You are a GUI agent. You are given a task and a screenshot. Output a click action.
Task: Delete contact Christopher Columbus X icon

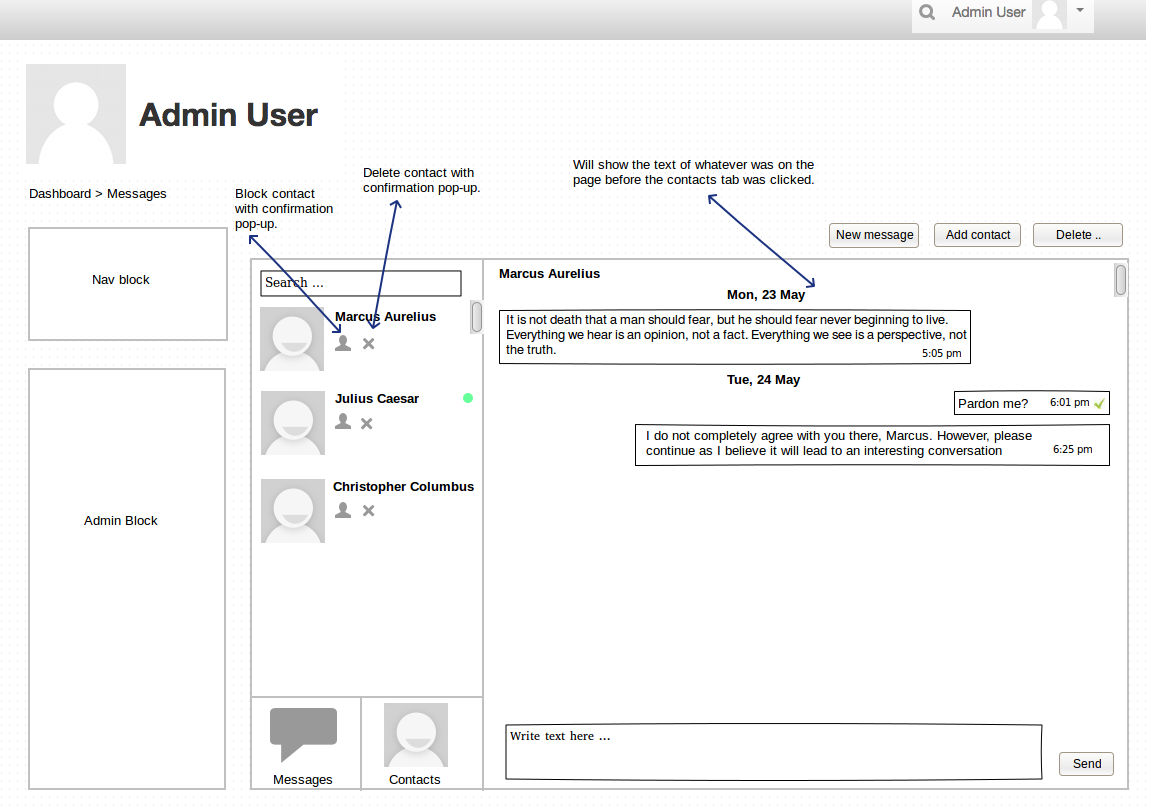368,510
